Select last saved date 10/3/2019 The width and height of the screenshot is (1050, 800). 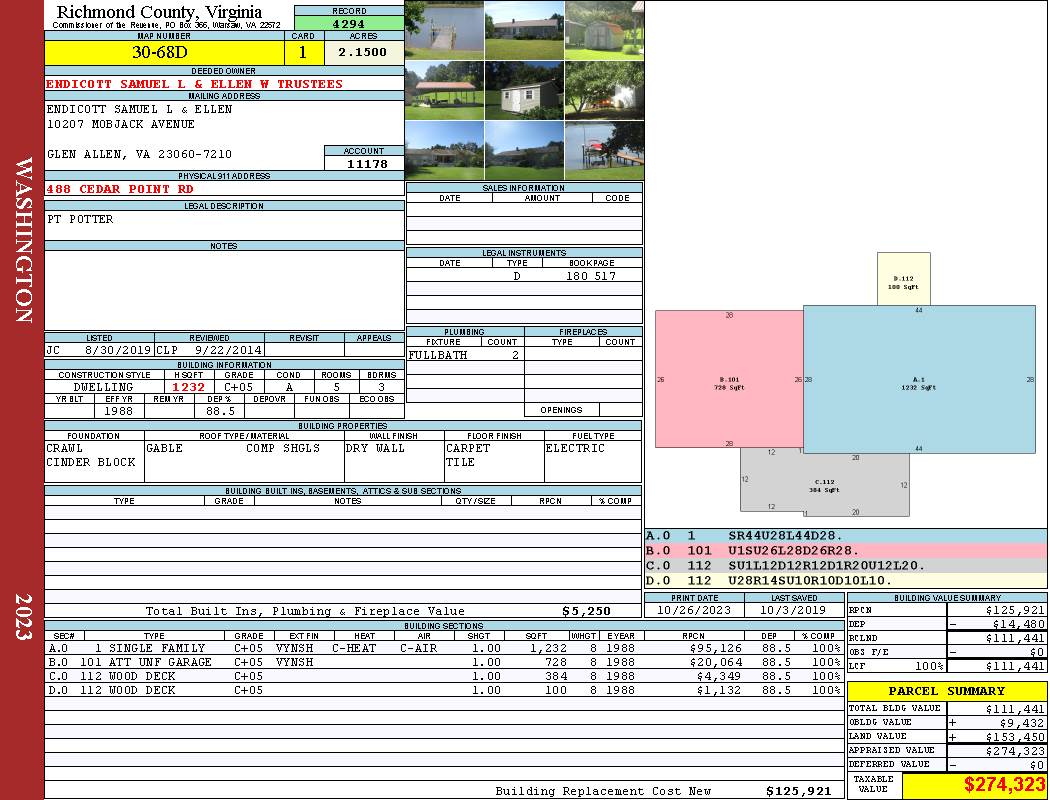click(x=794, y=610)
